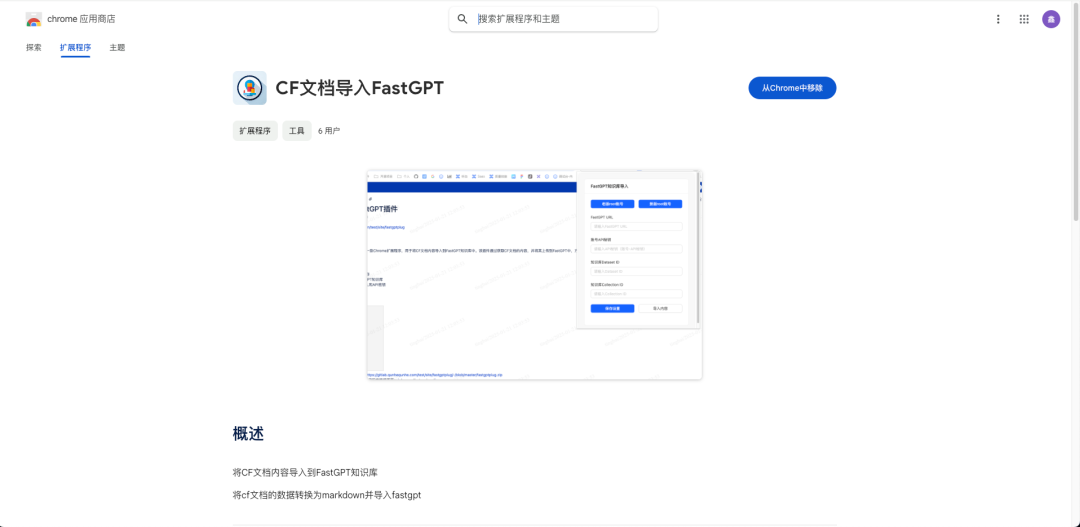Click the CF文档导入FastGPT title text
This screenshot has width=1080, height=527.
pyautogui.click(x=360, y=88)
